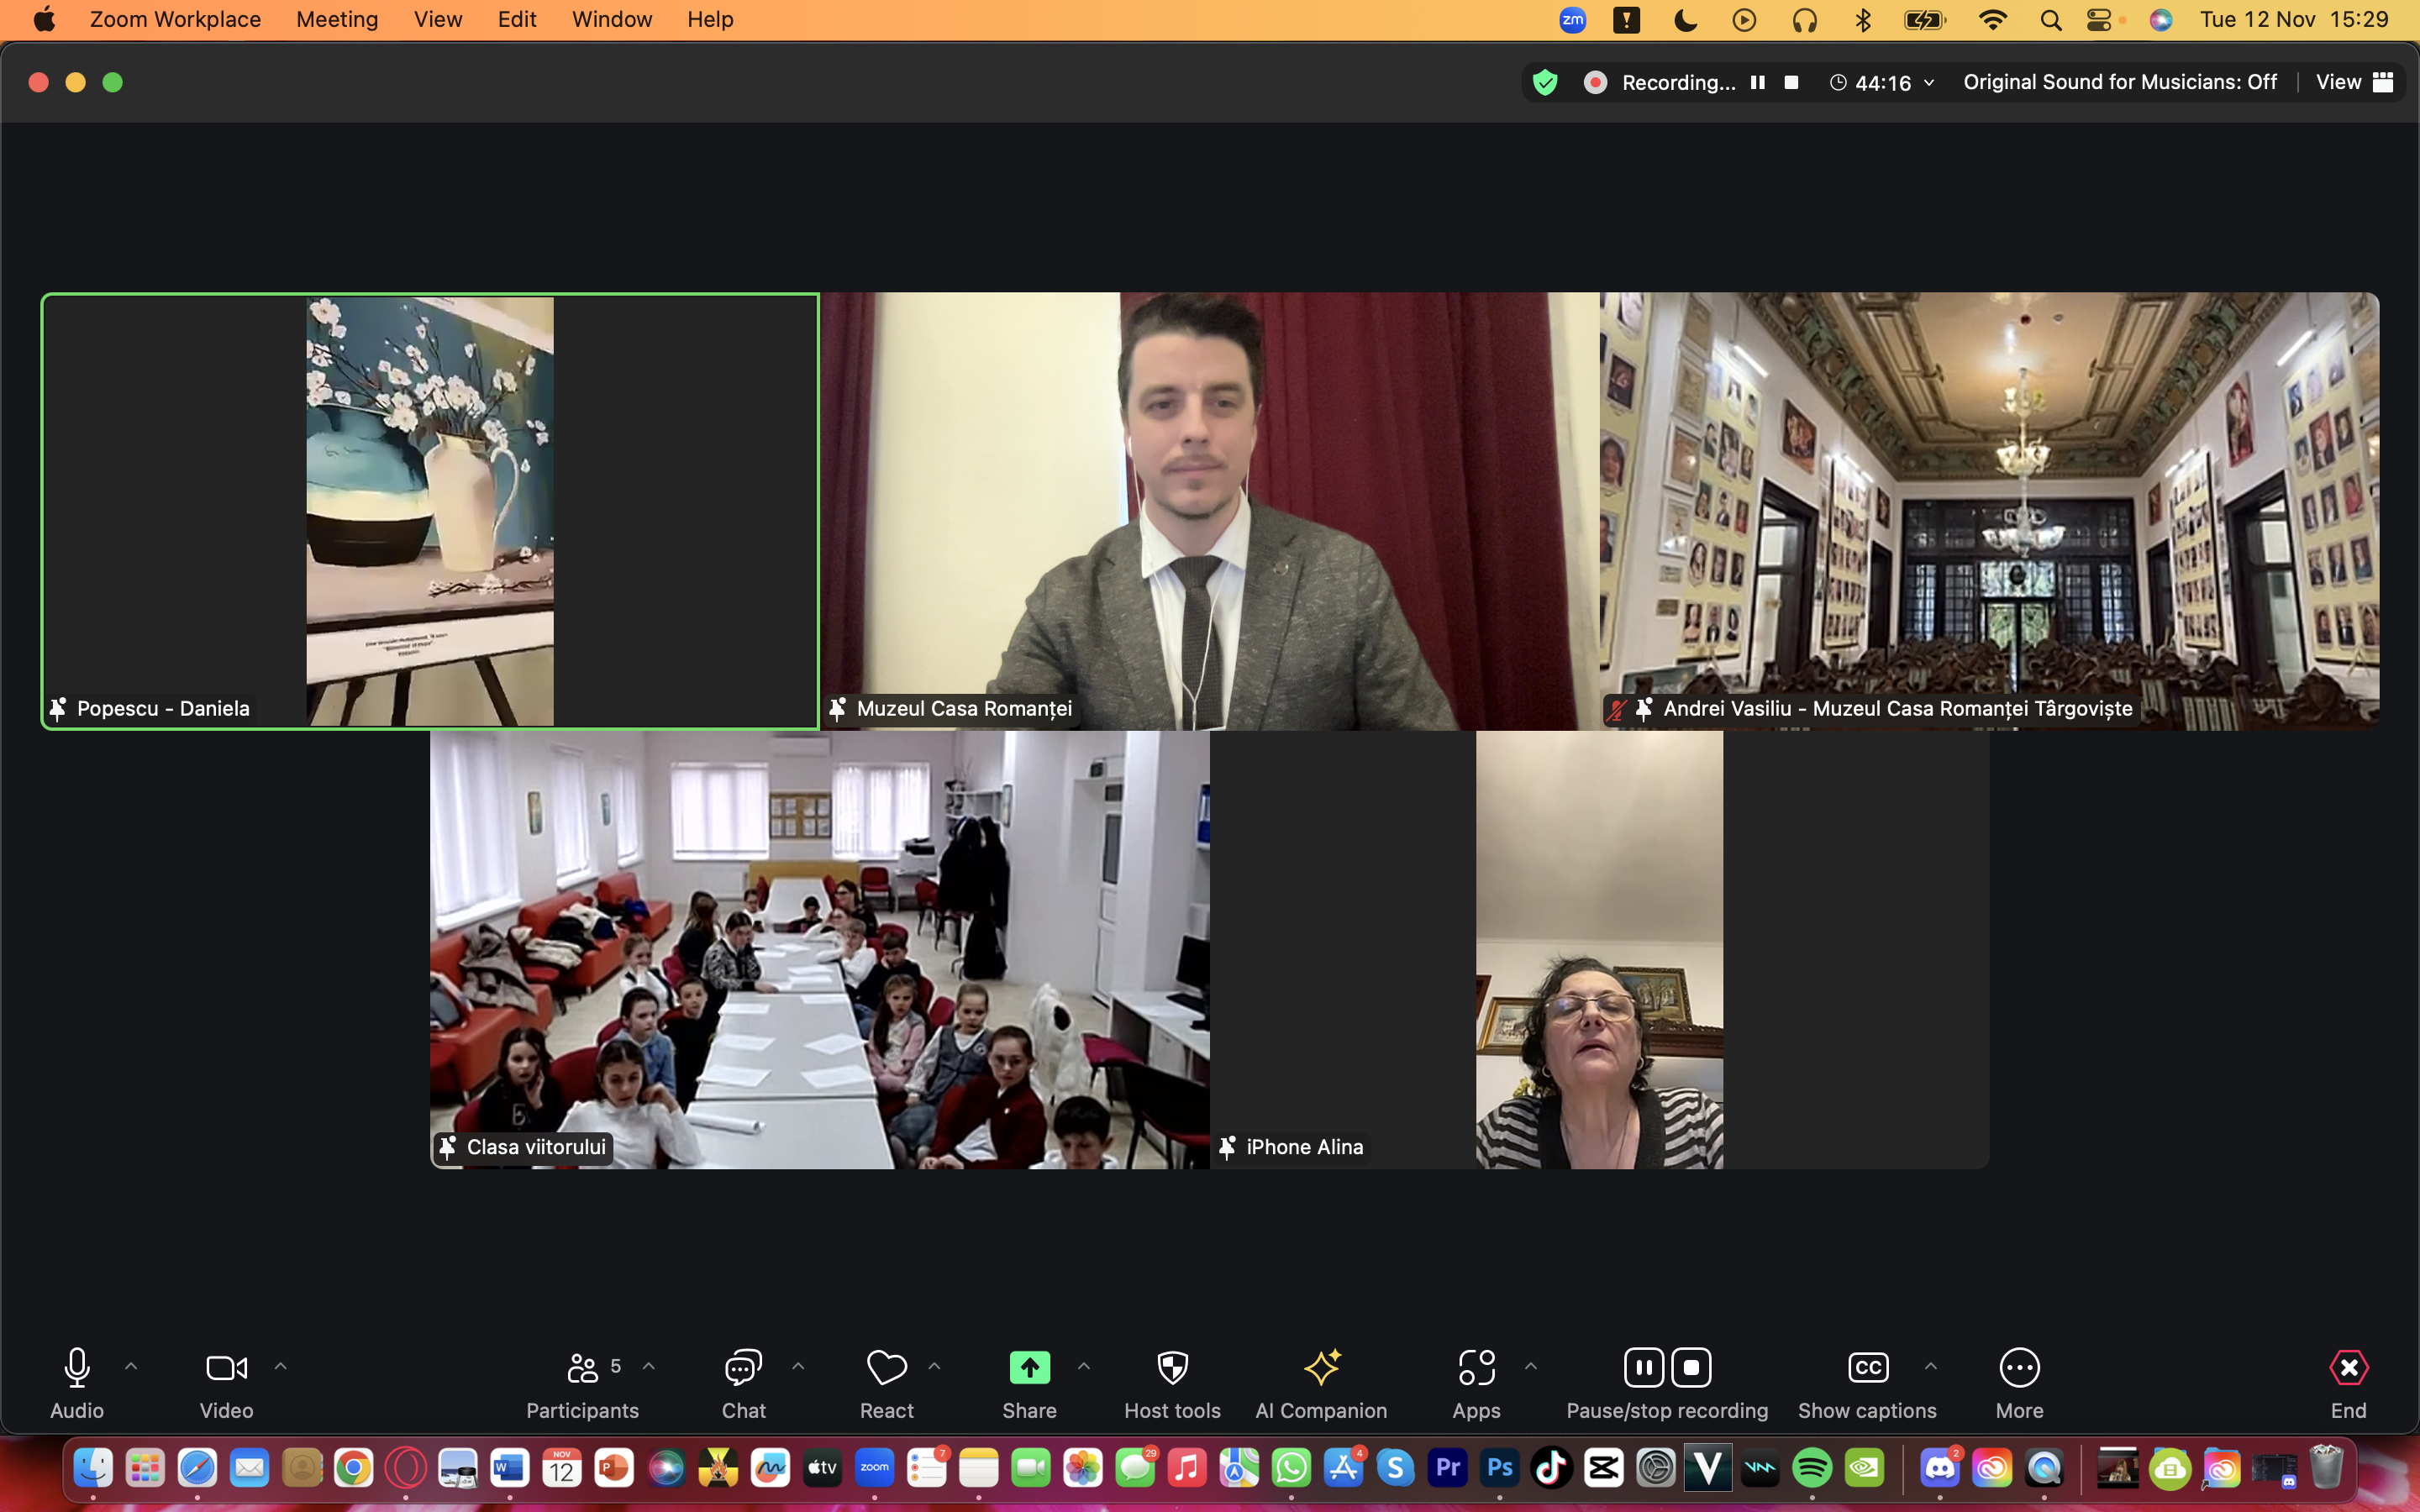
Task: Expand video options arrow beside Video
Action: point(281,1366)
